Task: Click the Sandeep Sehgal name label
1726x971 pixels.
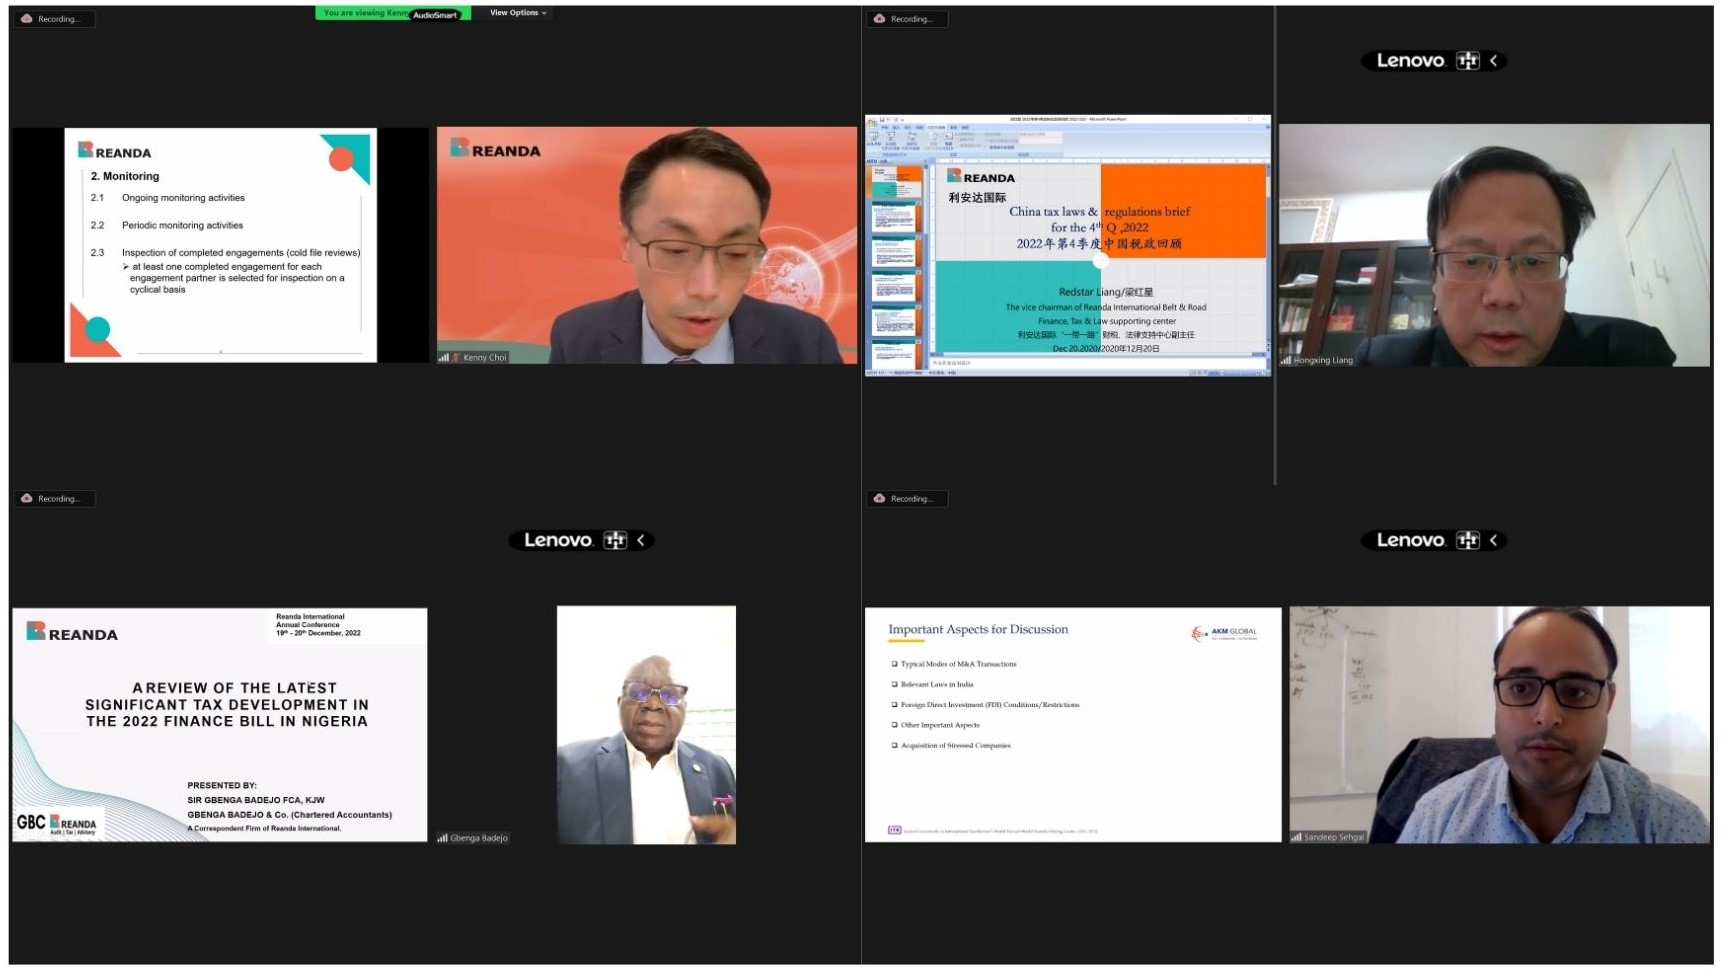Action: (1334, 838)
